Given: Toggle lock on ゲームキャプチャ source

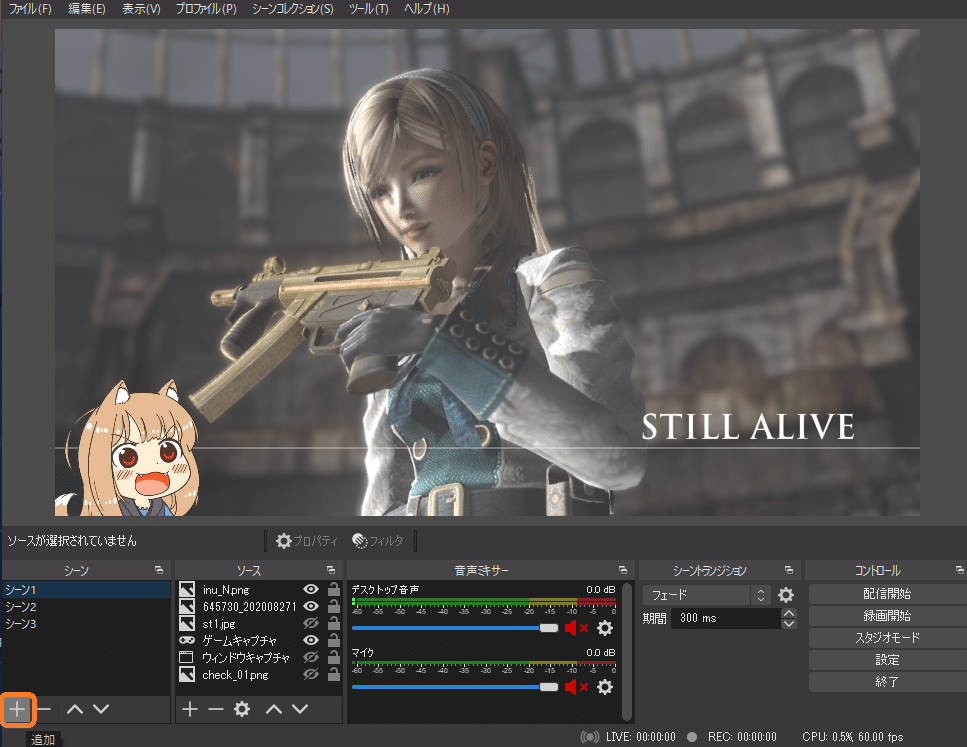Looking at the screenshot, I should [x=334, y=640].
